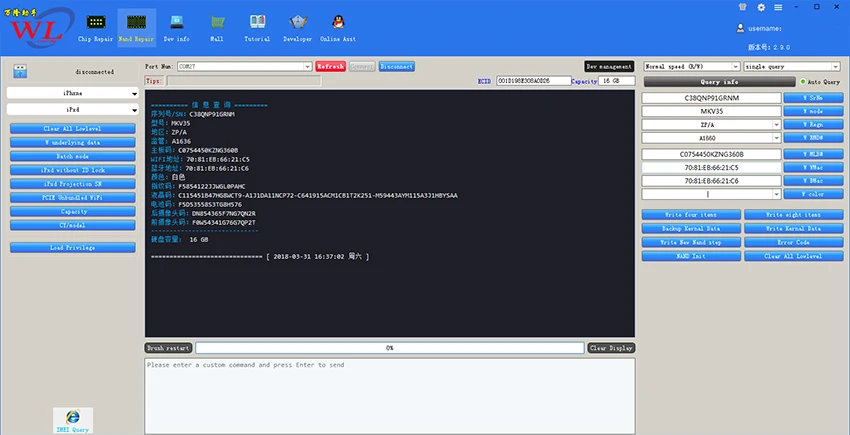
Task: Click the CT/model button
Action: (x=73, y=225)
